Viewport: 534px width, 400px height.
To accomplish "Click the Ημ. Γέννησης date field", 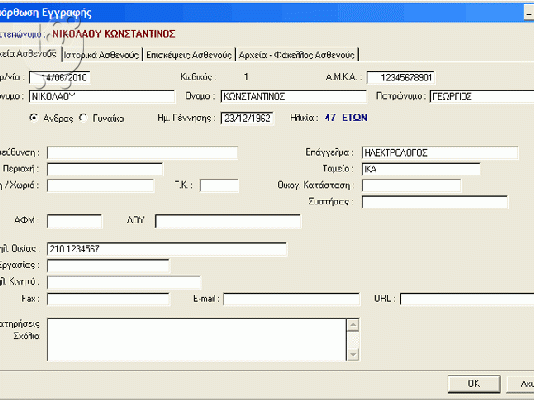I will (247, 118).
